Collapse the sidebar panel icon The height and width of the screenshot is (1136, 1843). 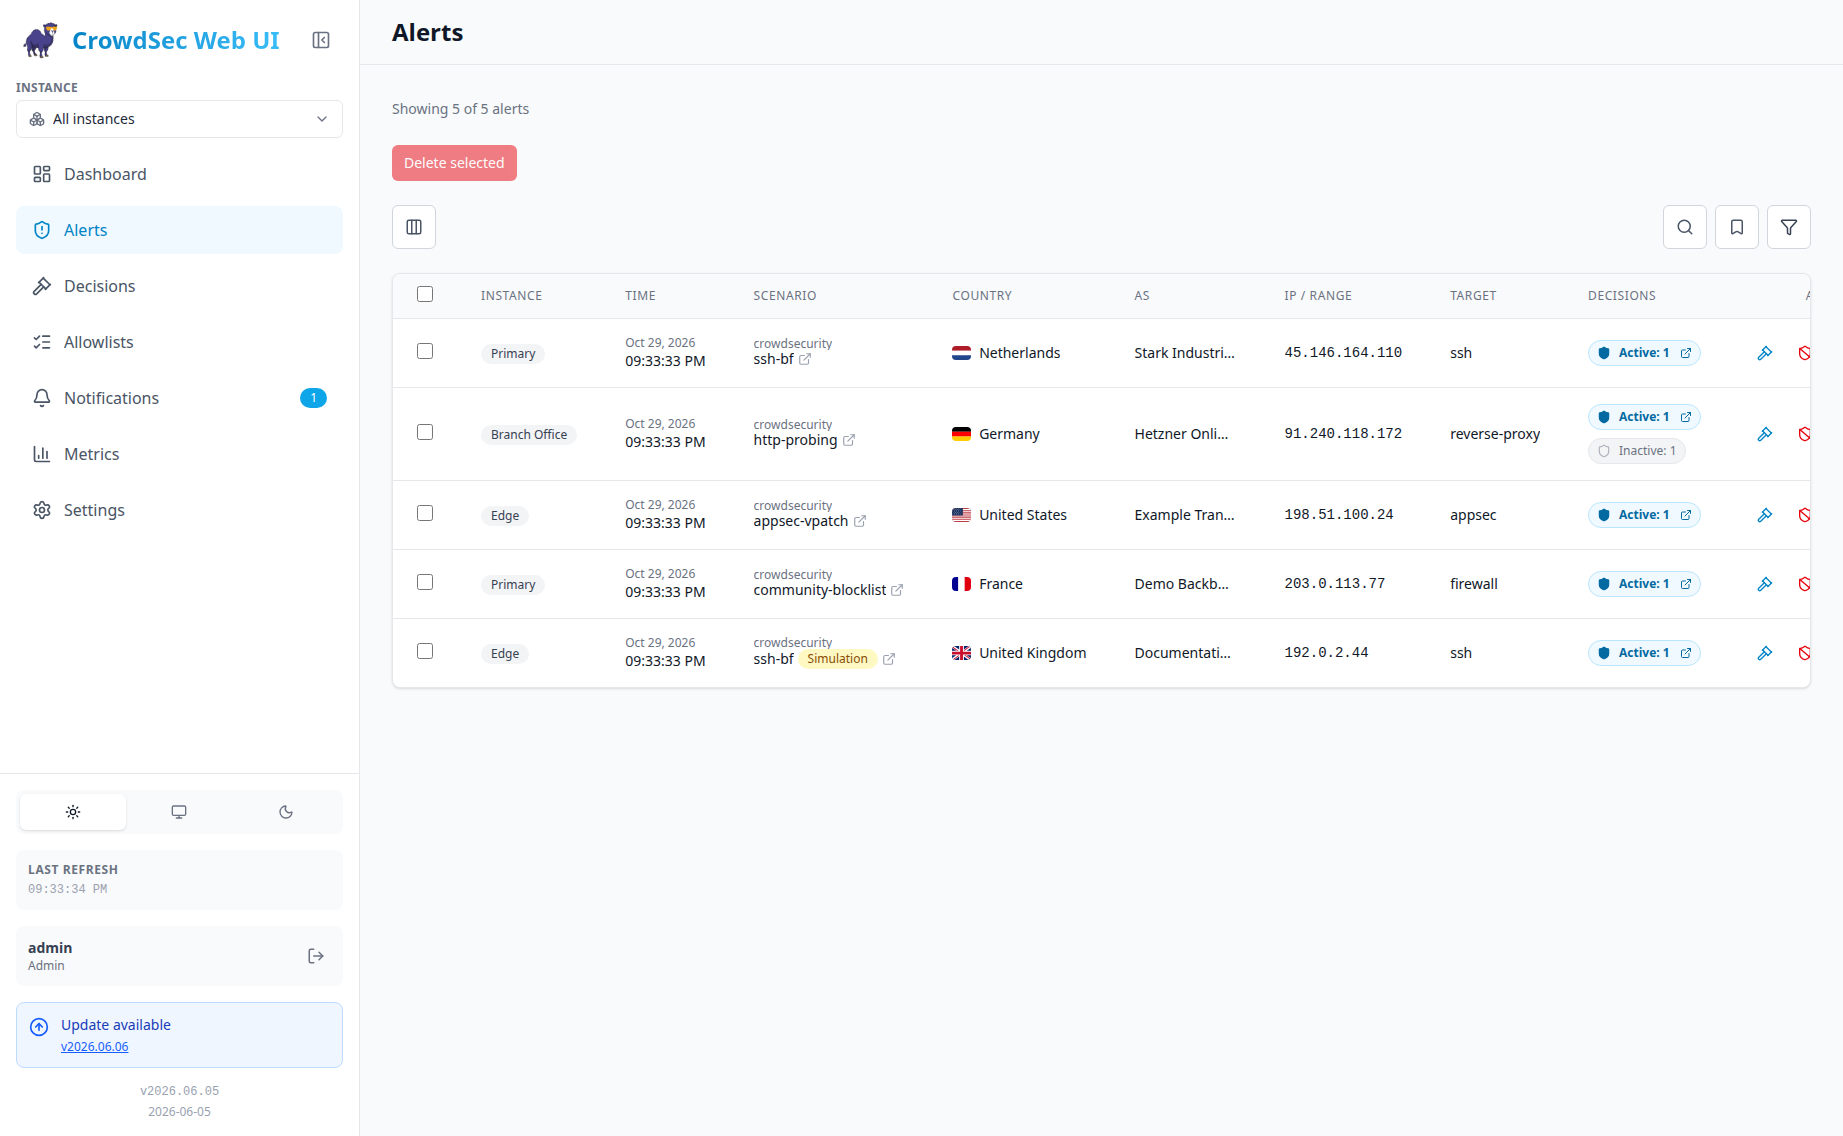pos(321,40)
